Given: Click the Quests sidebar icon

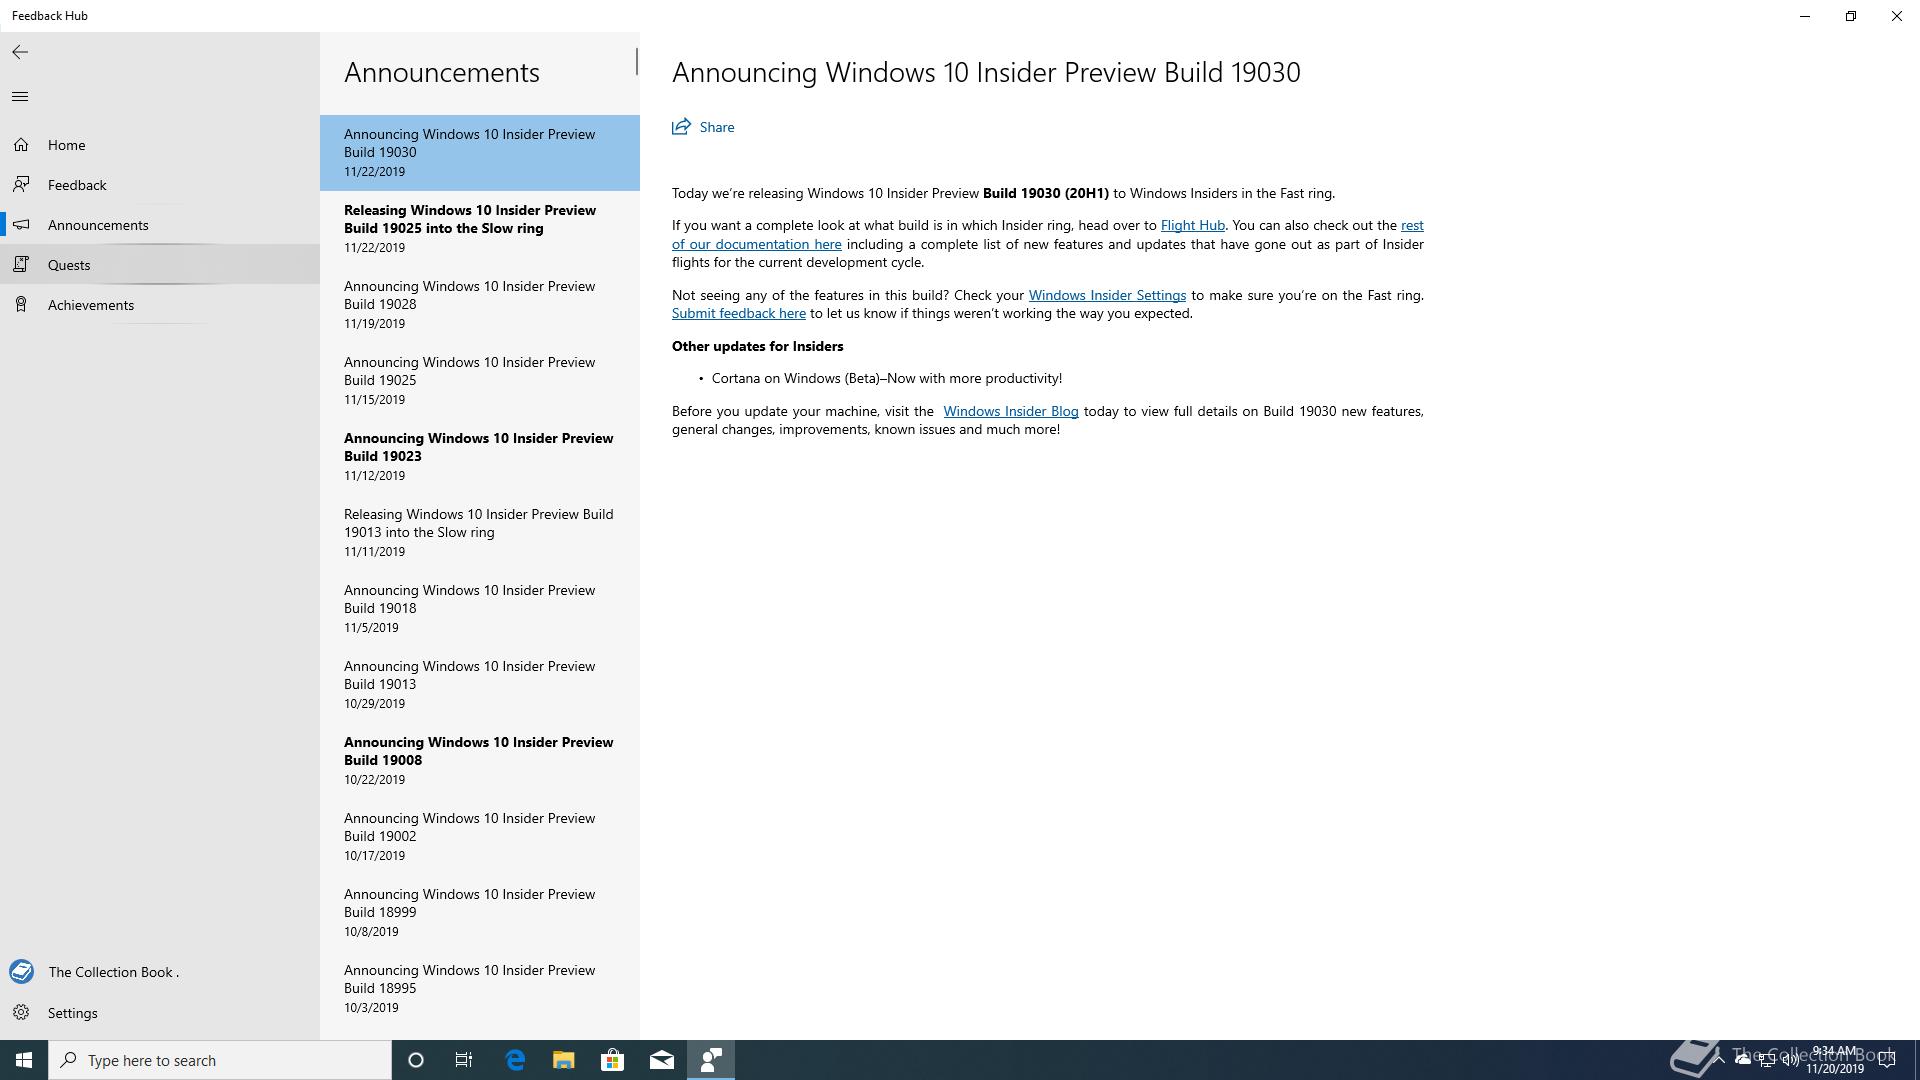Looking at the screenshot, I should (x=21, y=265).
